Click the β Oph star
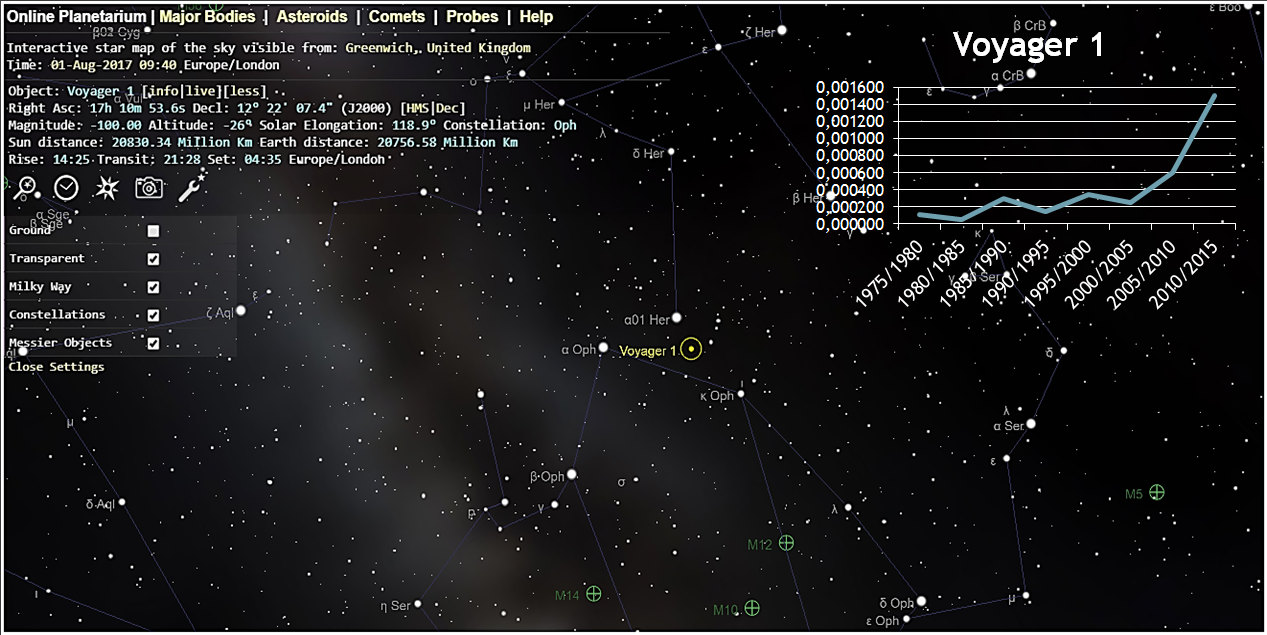This screenshot has width=1267, height=635. point(572,475)
